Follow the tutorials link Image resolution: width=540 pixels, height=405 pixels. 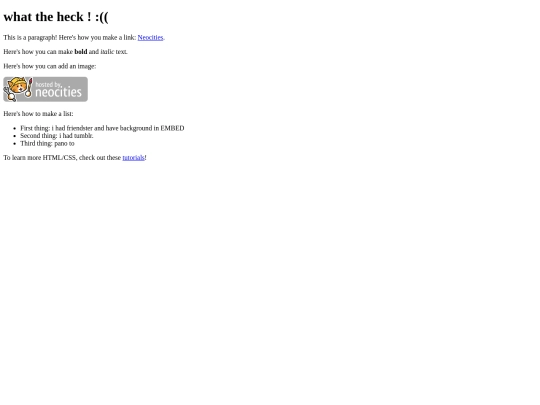tap(133, 158)
